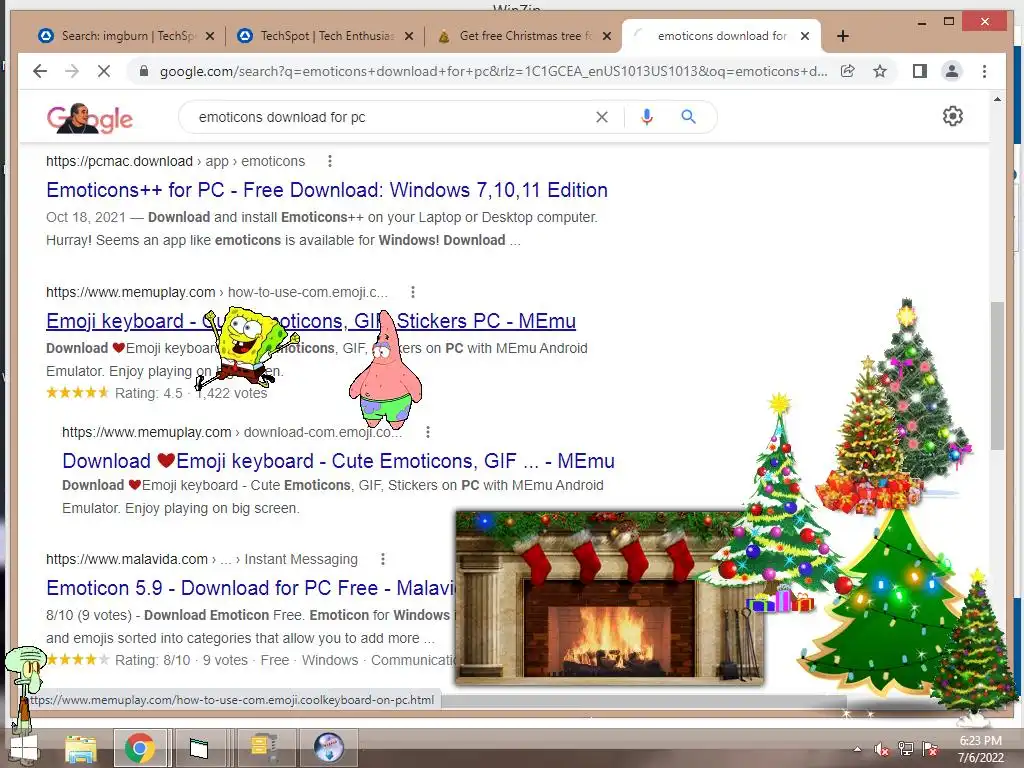Share this page from the address bar
This screenshot has width=1024, height=768.
coord(848,71)
